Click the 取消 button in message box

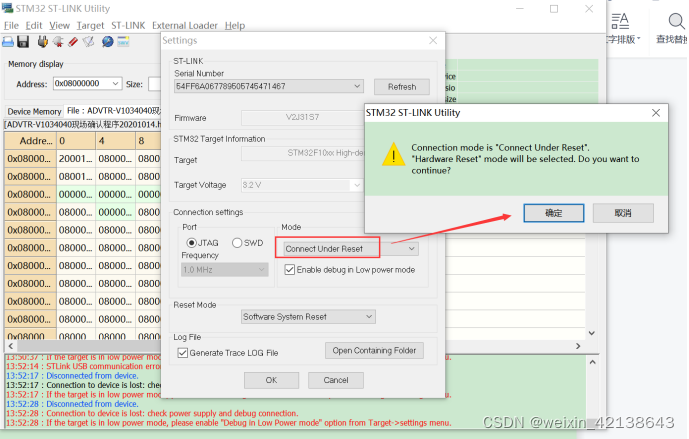tap(623, 213)
